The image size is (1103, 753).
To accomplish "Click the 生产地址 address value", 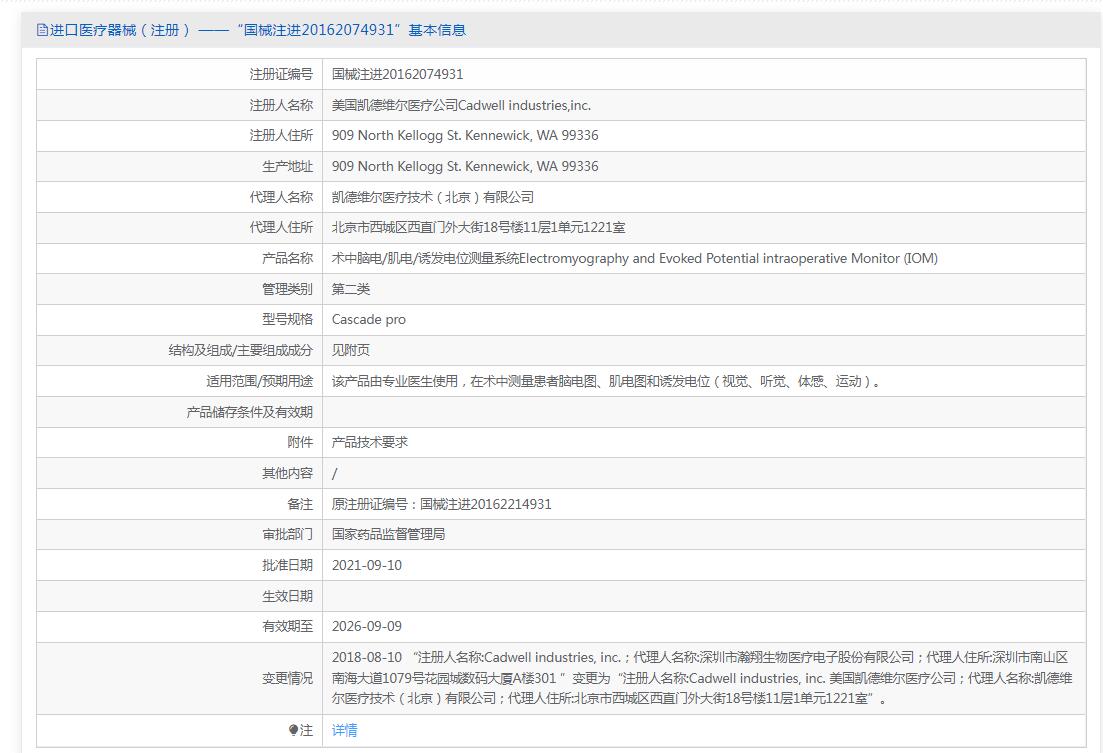I will pos(465,166).
